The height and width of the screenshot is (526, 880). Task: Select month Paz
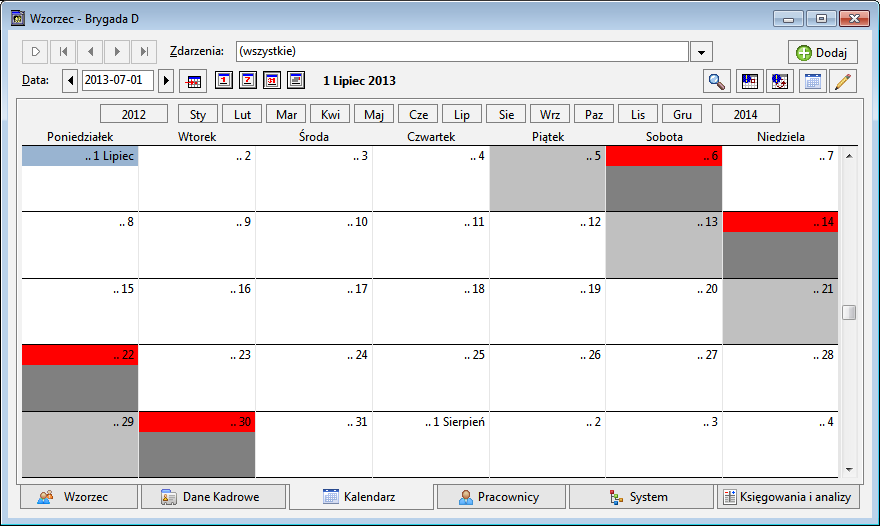click(594, 114)
